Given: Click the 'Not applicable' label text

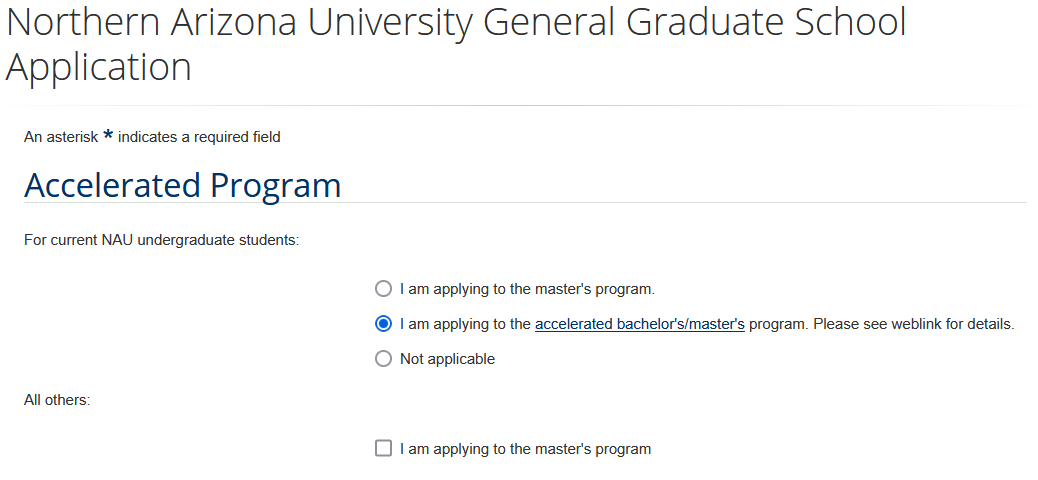Looking at the screenshot, I should 447,359.
